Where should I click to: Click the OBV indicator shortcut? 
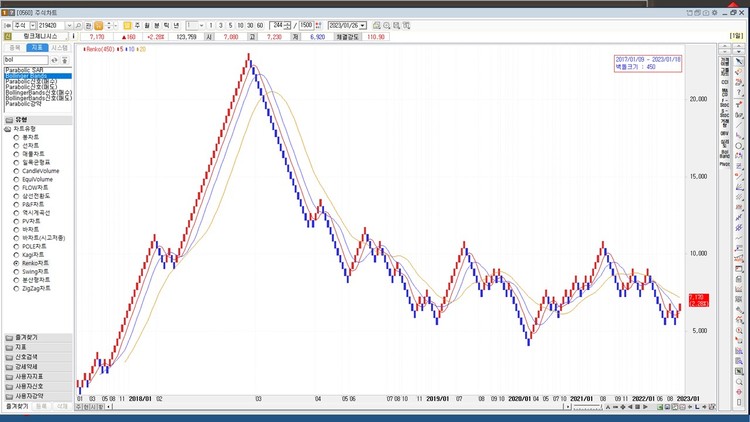[x=725, y=133]
